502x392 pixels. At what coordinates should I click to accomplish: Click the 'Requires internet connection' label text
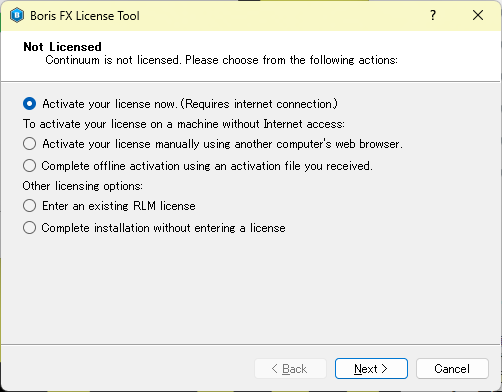coord(259,104)
